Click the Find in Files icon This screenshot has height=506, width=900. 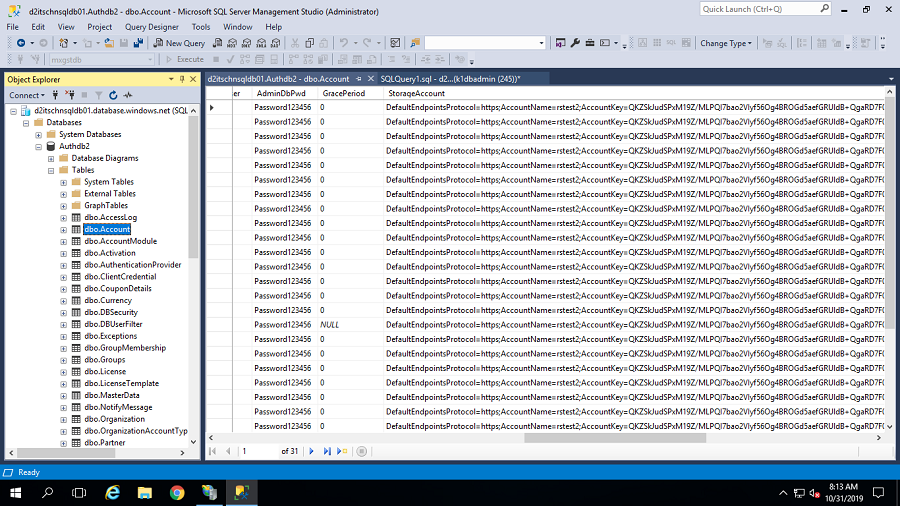[x=415, y=43]
